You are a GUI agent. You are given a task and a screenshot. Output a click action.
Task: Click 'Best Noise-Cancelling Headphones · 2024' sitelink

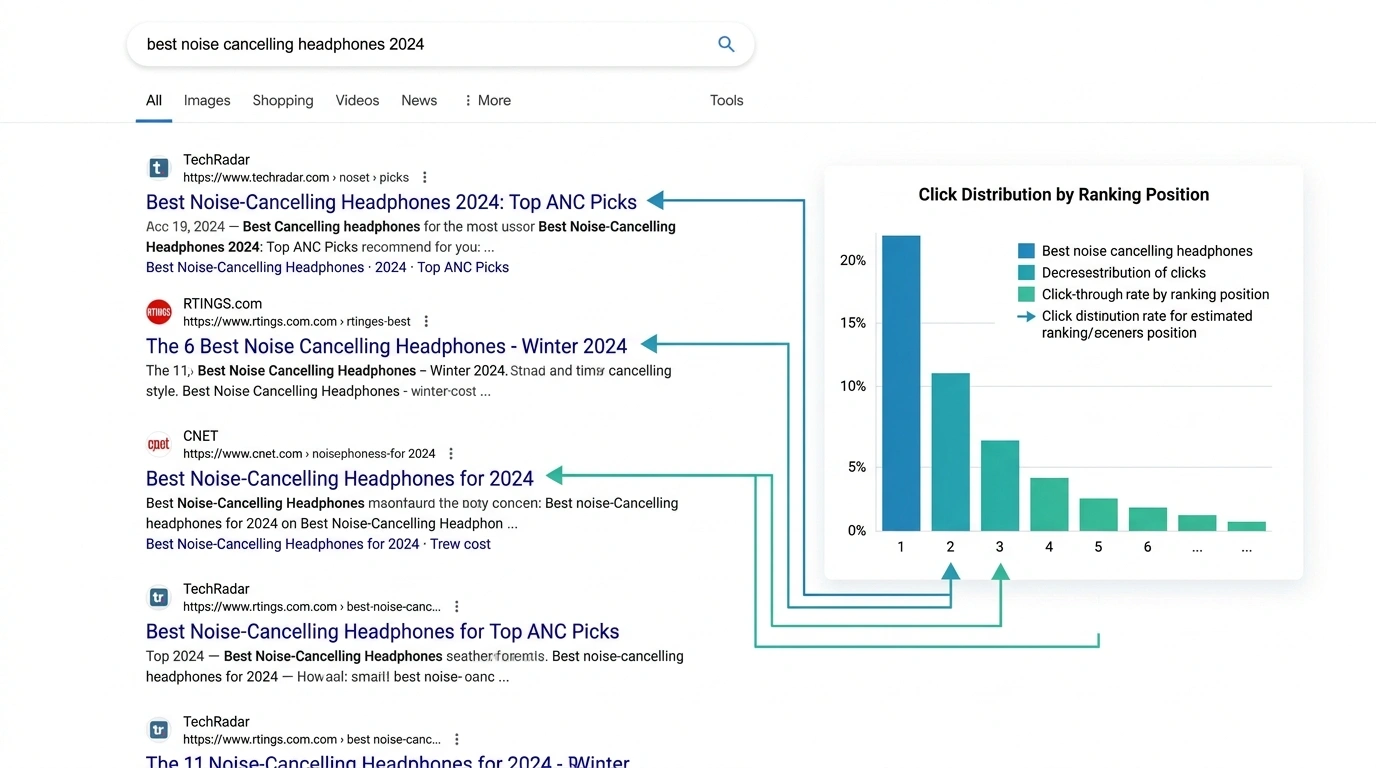(x=276, y=267)
